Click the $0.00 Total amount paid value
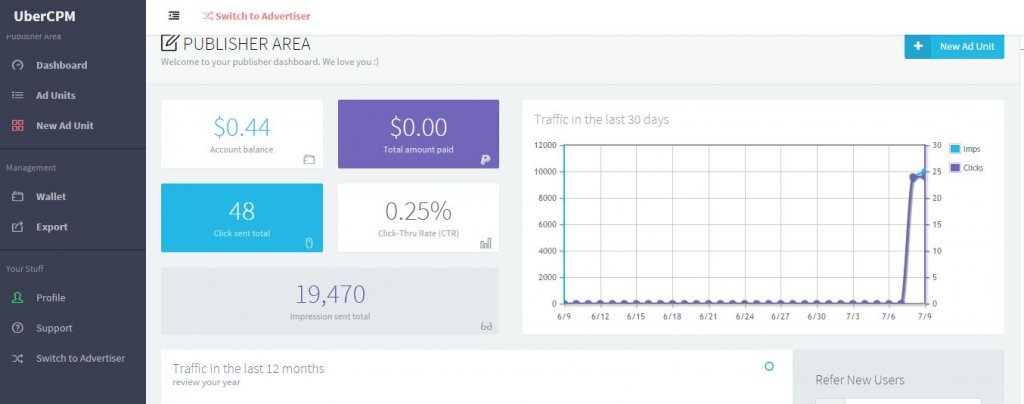 [419, 127]
